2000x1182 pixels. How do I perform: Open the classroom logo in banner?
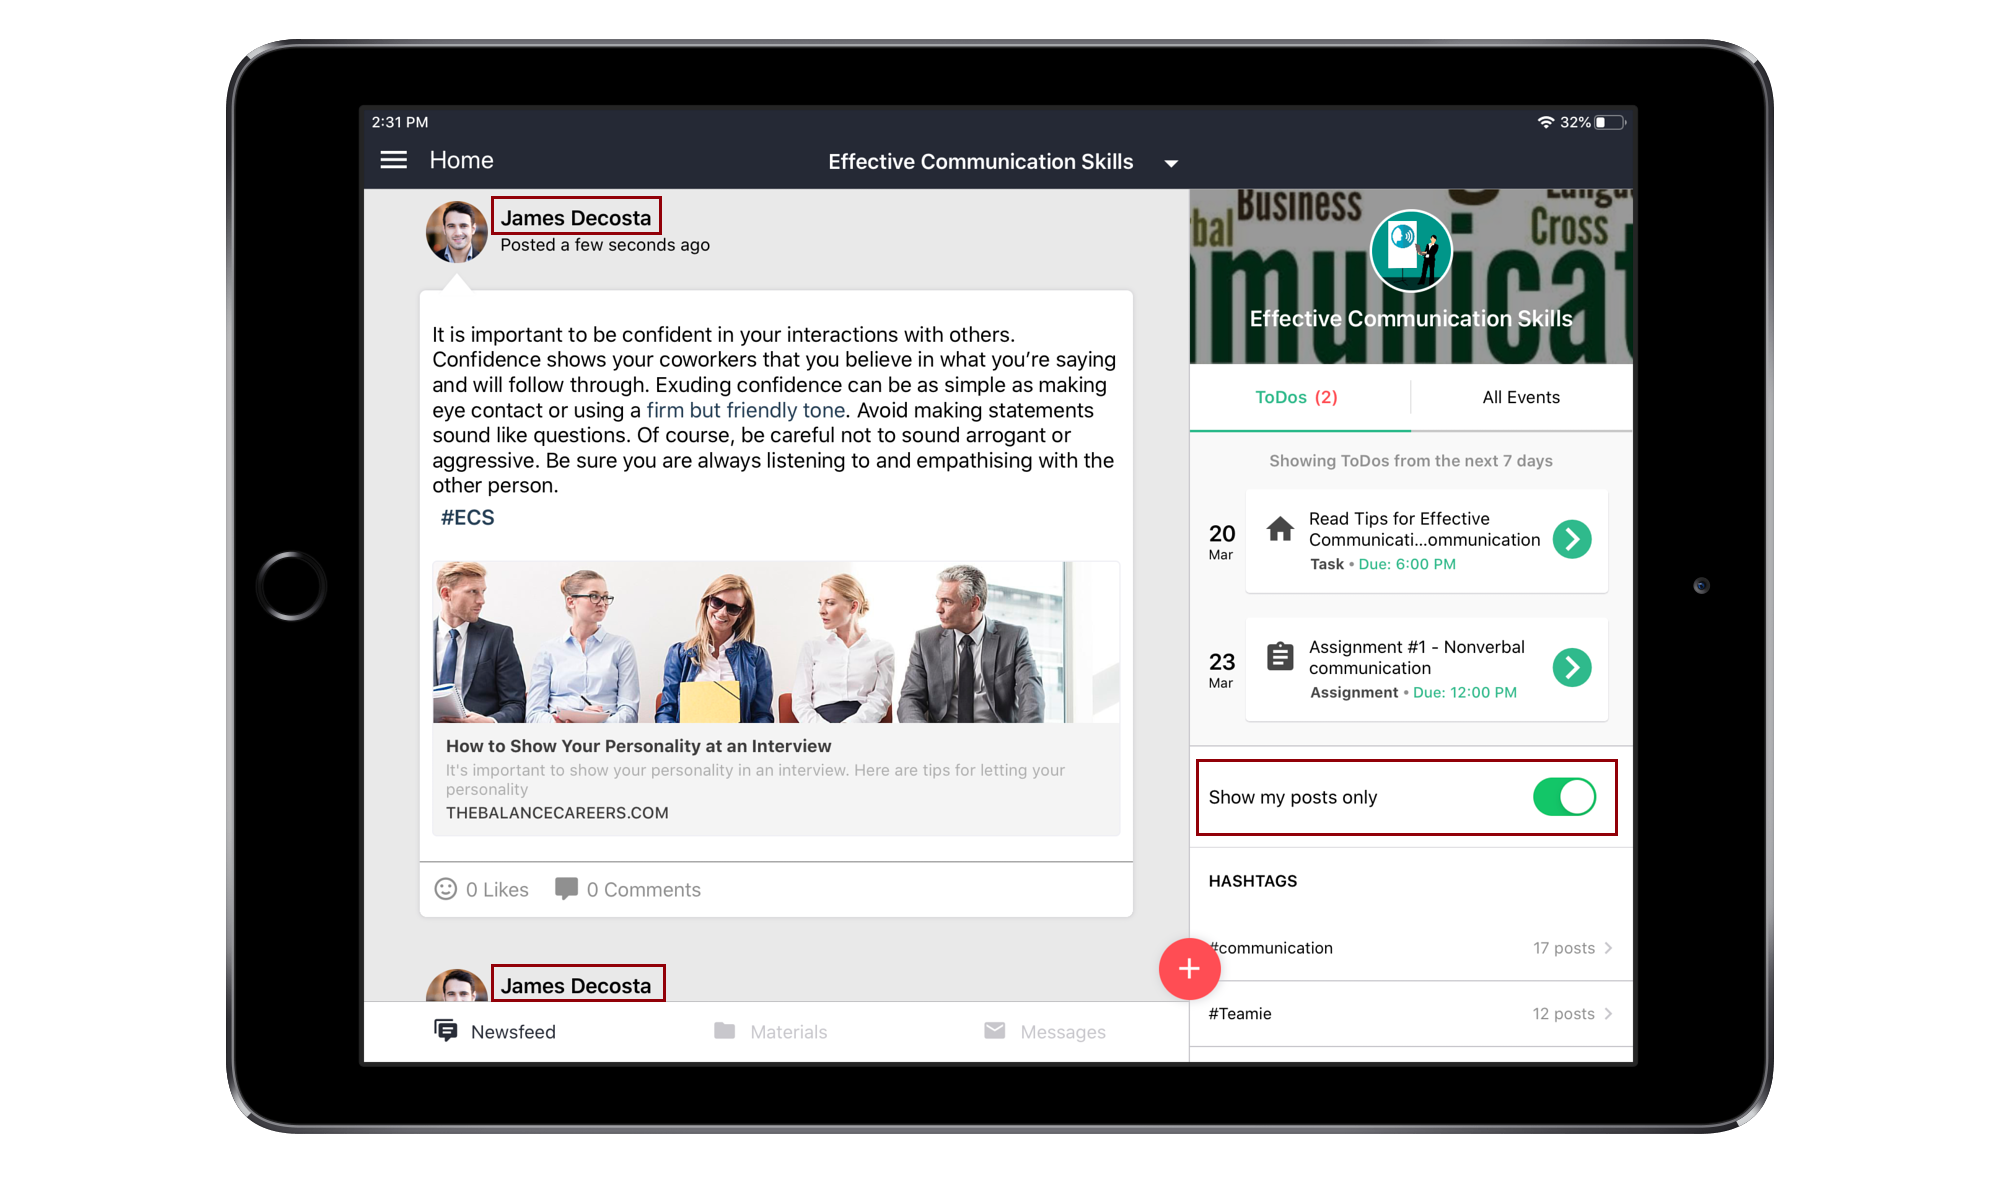tap(1411, 251)
